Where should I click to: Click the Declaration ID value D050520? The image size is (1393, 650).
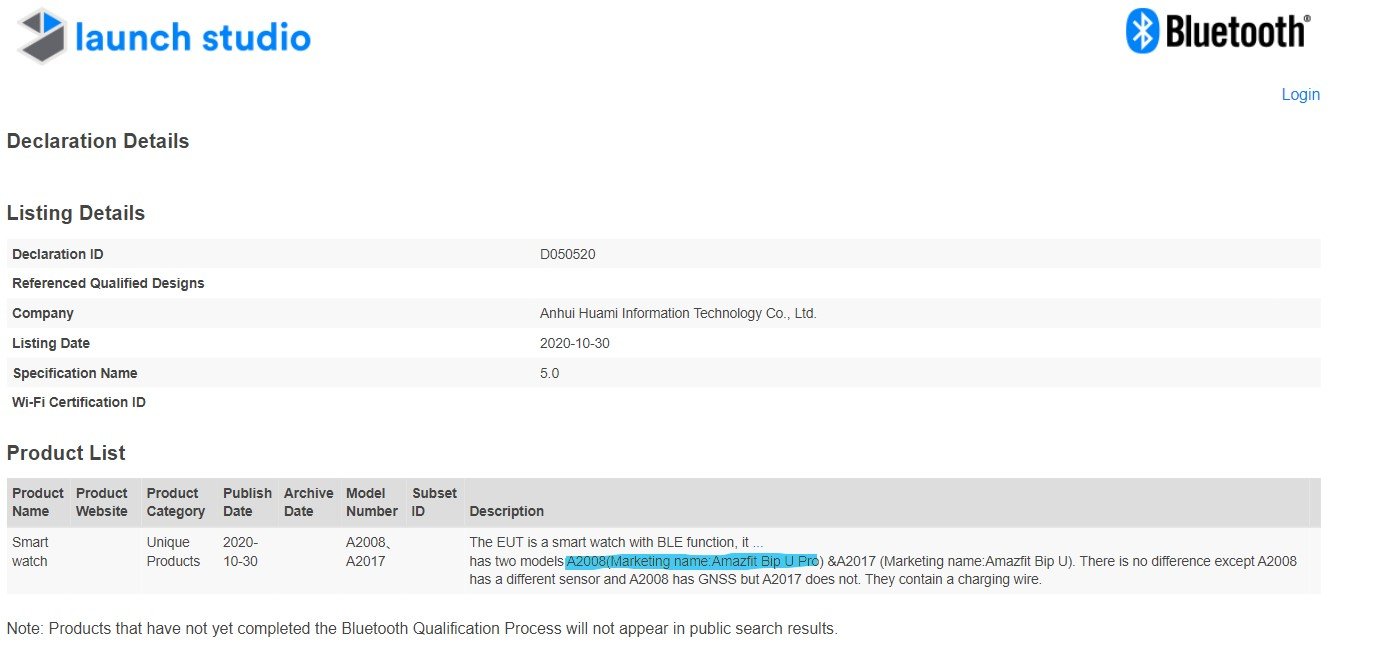[567, 254]
